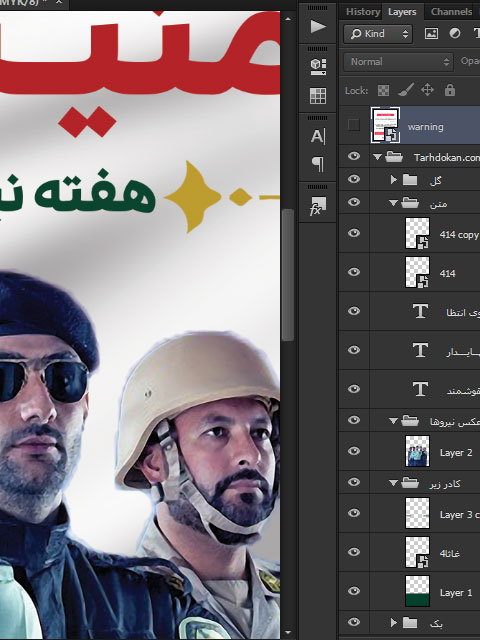The height and width of the screenshot is (640, 480).
Task: Lock transparent pixels checkerboard icon
Action: (x=383, y=90)
